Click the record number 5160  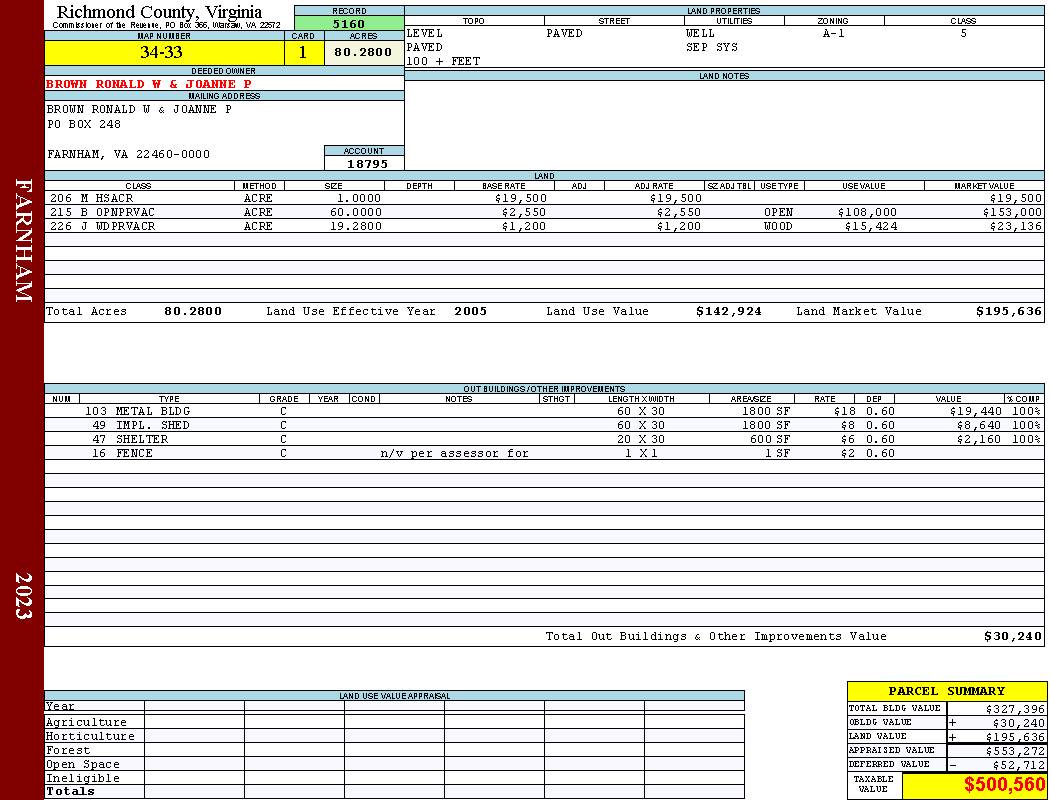click(349, 23)
